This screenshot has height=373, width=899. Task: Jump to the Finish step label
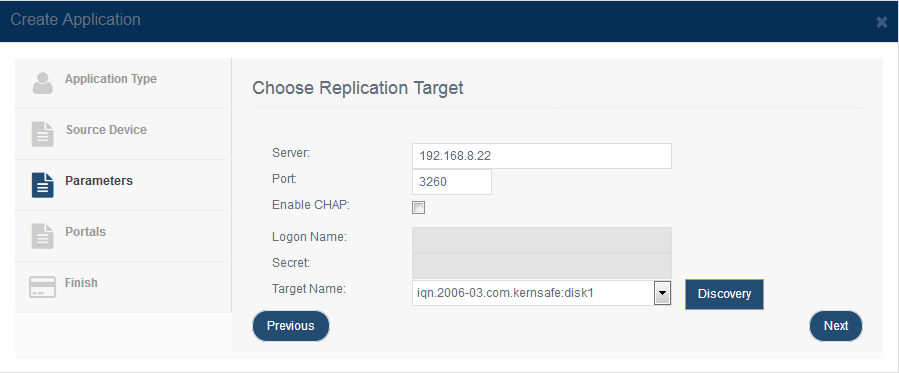point(81,282)
